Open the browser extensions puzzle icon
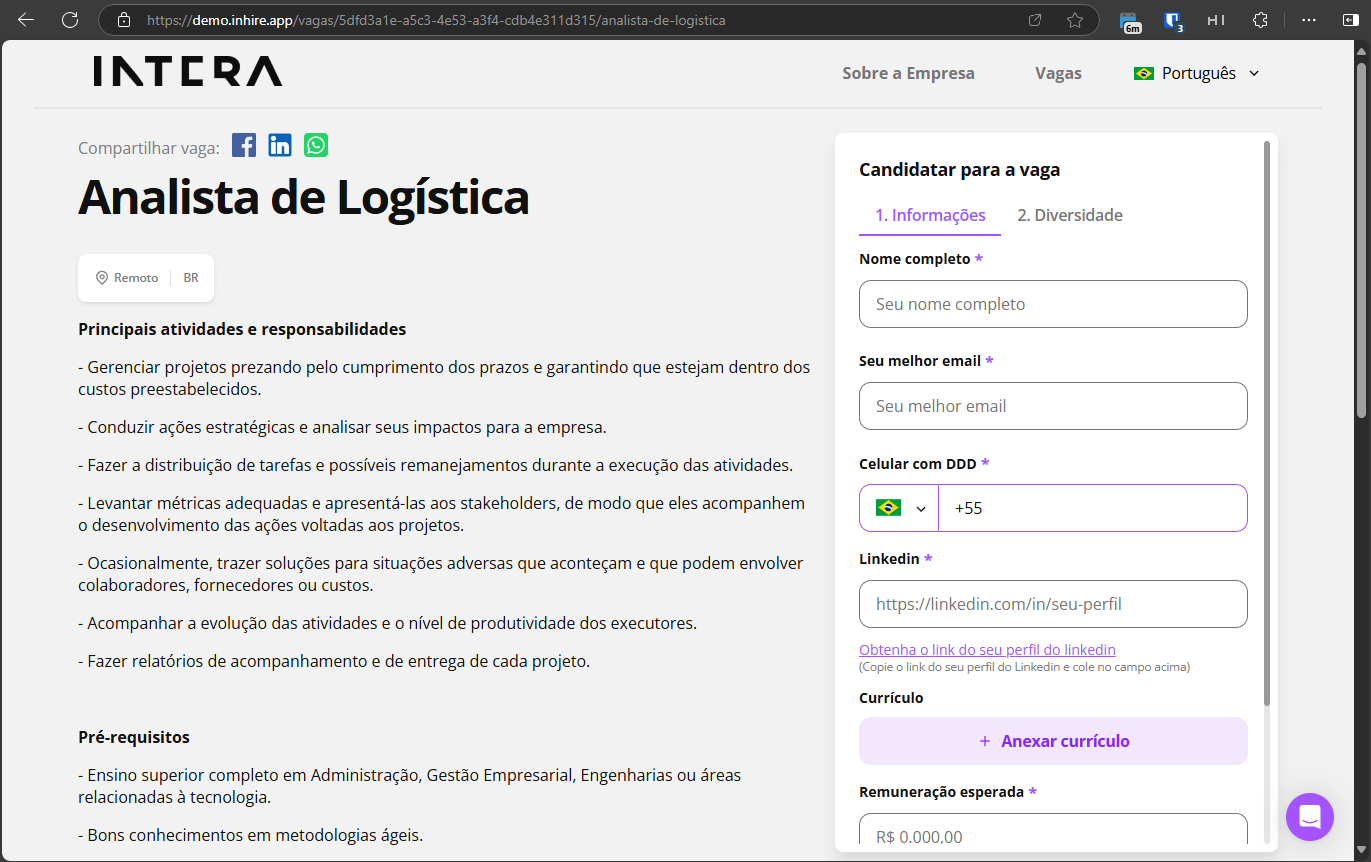The width and height of the screenshot is (1371, 862). click(x=1260, y=20)
